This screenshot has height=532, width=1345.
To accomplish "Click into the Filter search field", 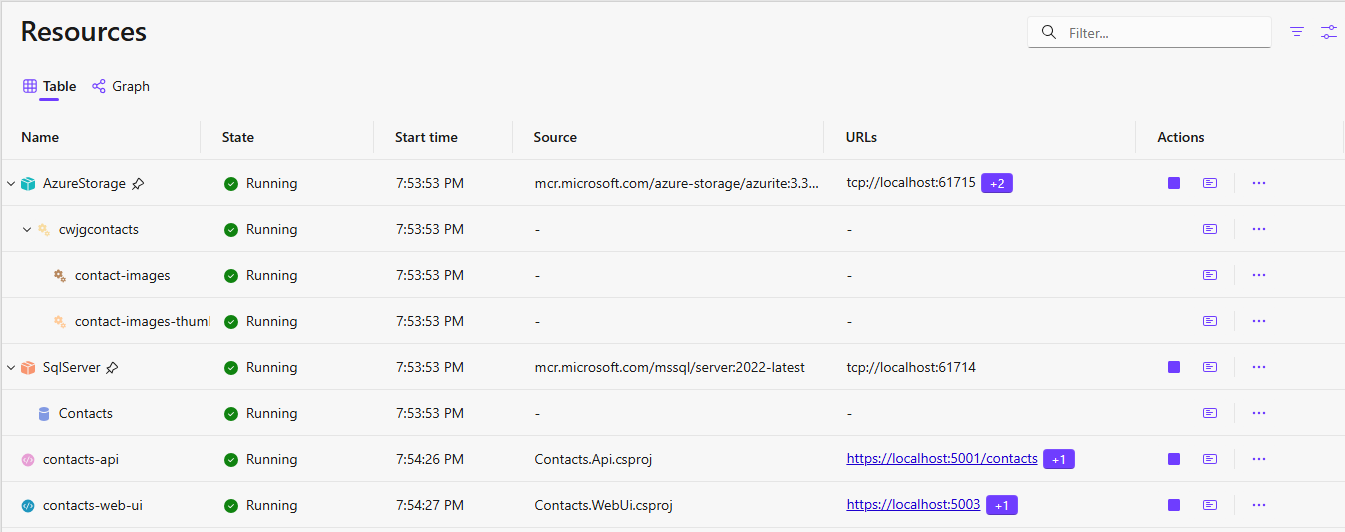I will 1150,32.
